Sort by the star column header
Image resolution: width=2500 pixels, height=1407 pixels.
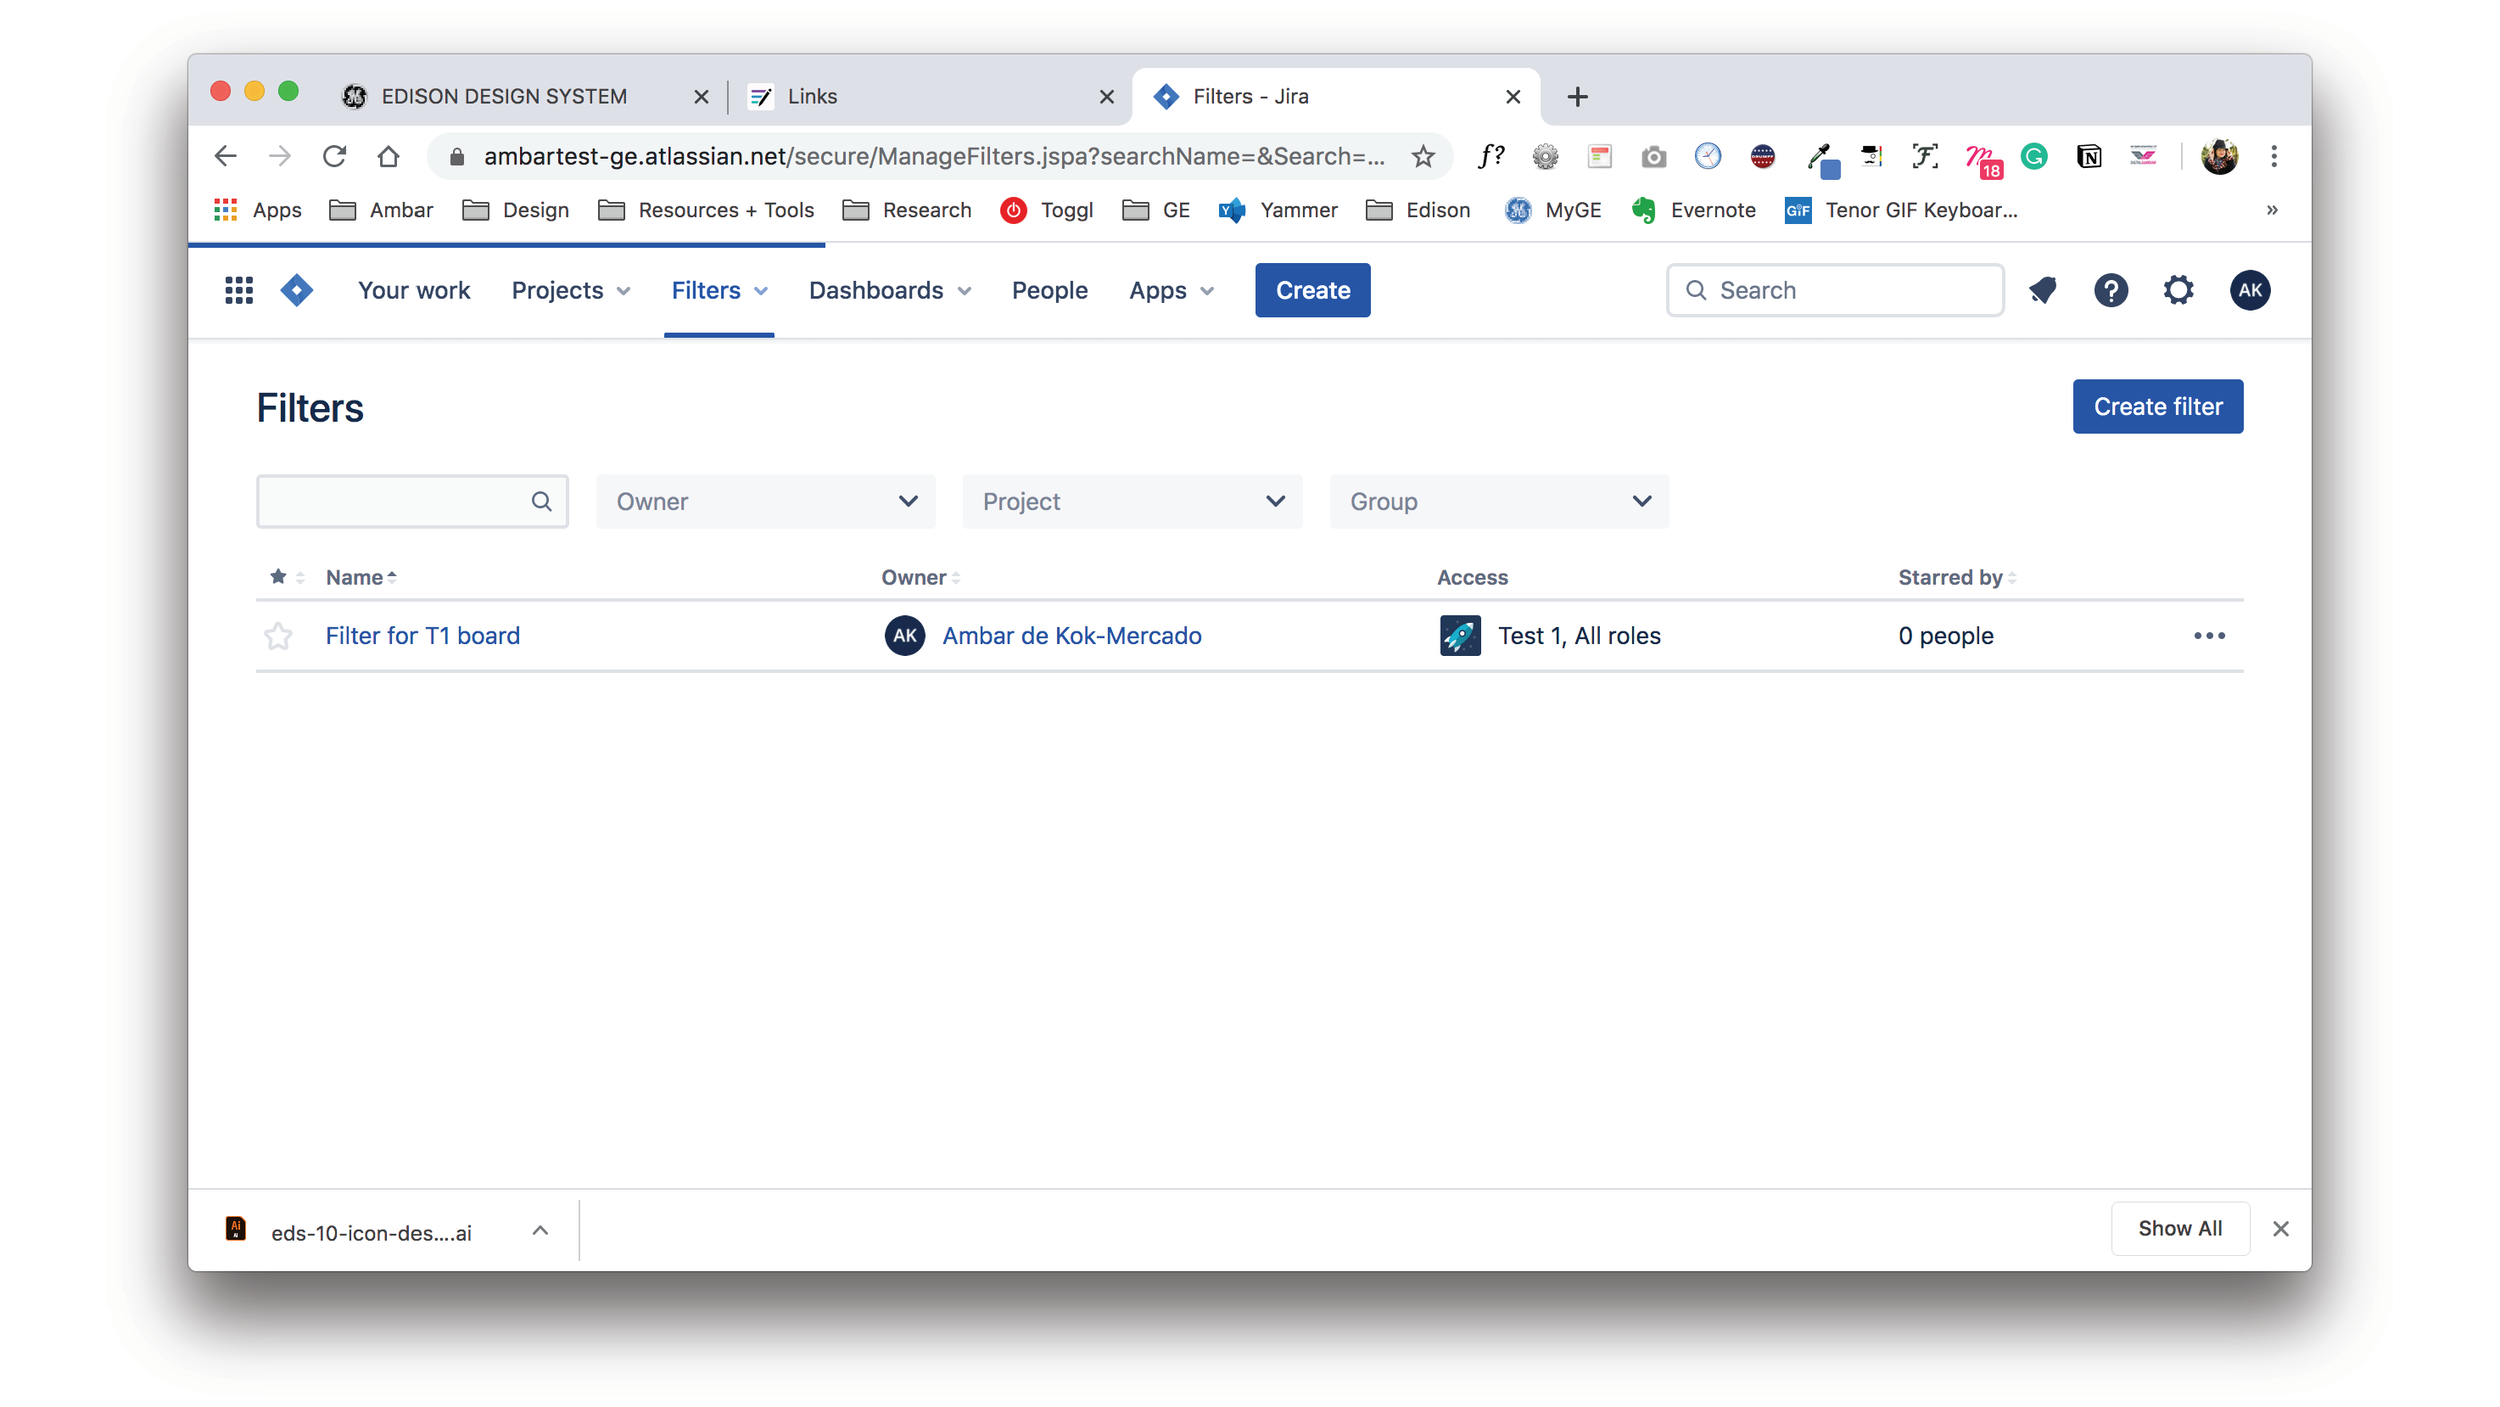[286, 577]
